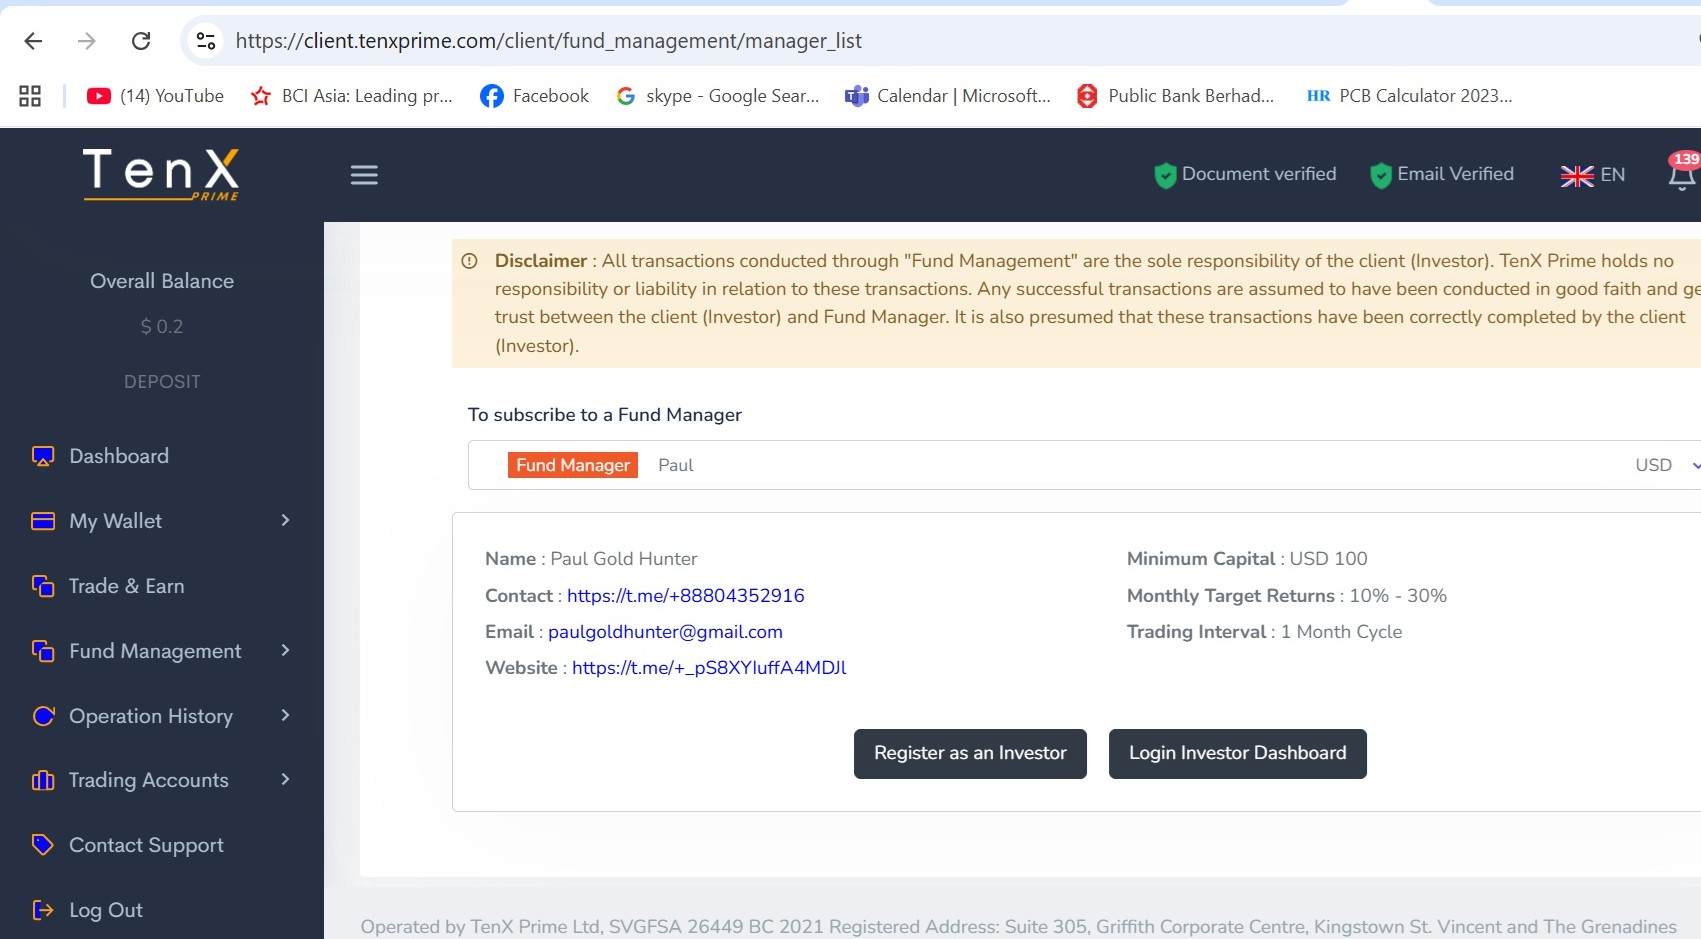Click the TenX Prime logo
This screenshot has height=939, width=1701.
(162, 174)
